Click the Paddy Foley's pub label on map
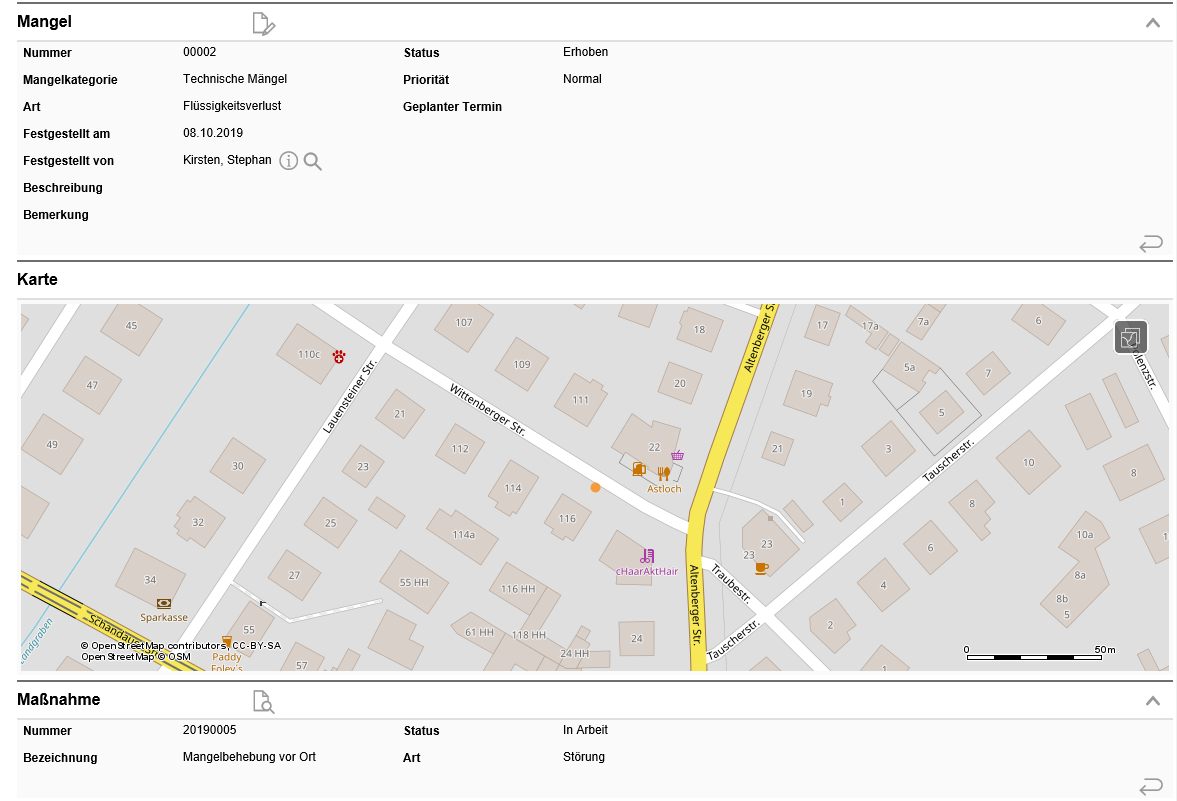This screenshot has height=801, width=1177. (227, 657)
